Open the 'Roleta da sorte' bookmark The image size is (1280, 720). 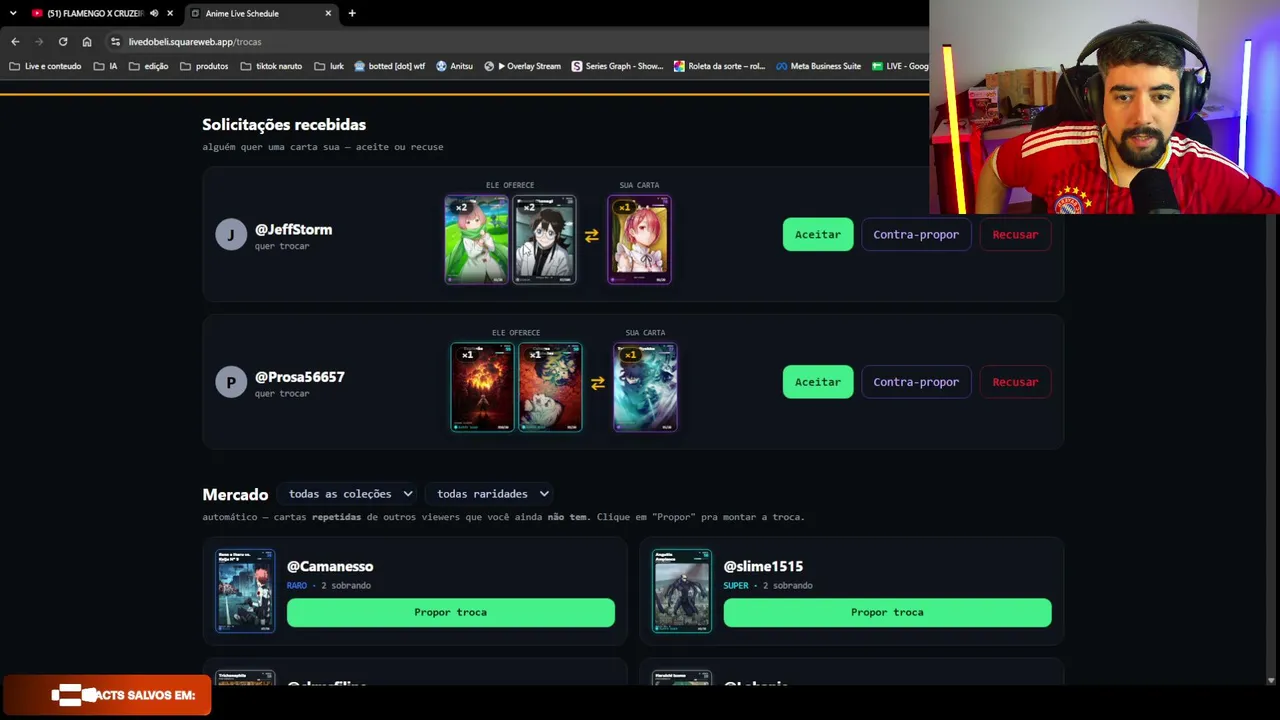pyautogui.click(x=720, y=66)
